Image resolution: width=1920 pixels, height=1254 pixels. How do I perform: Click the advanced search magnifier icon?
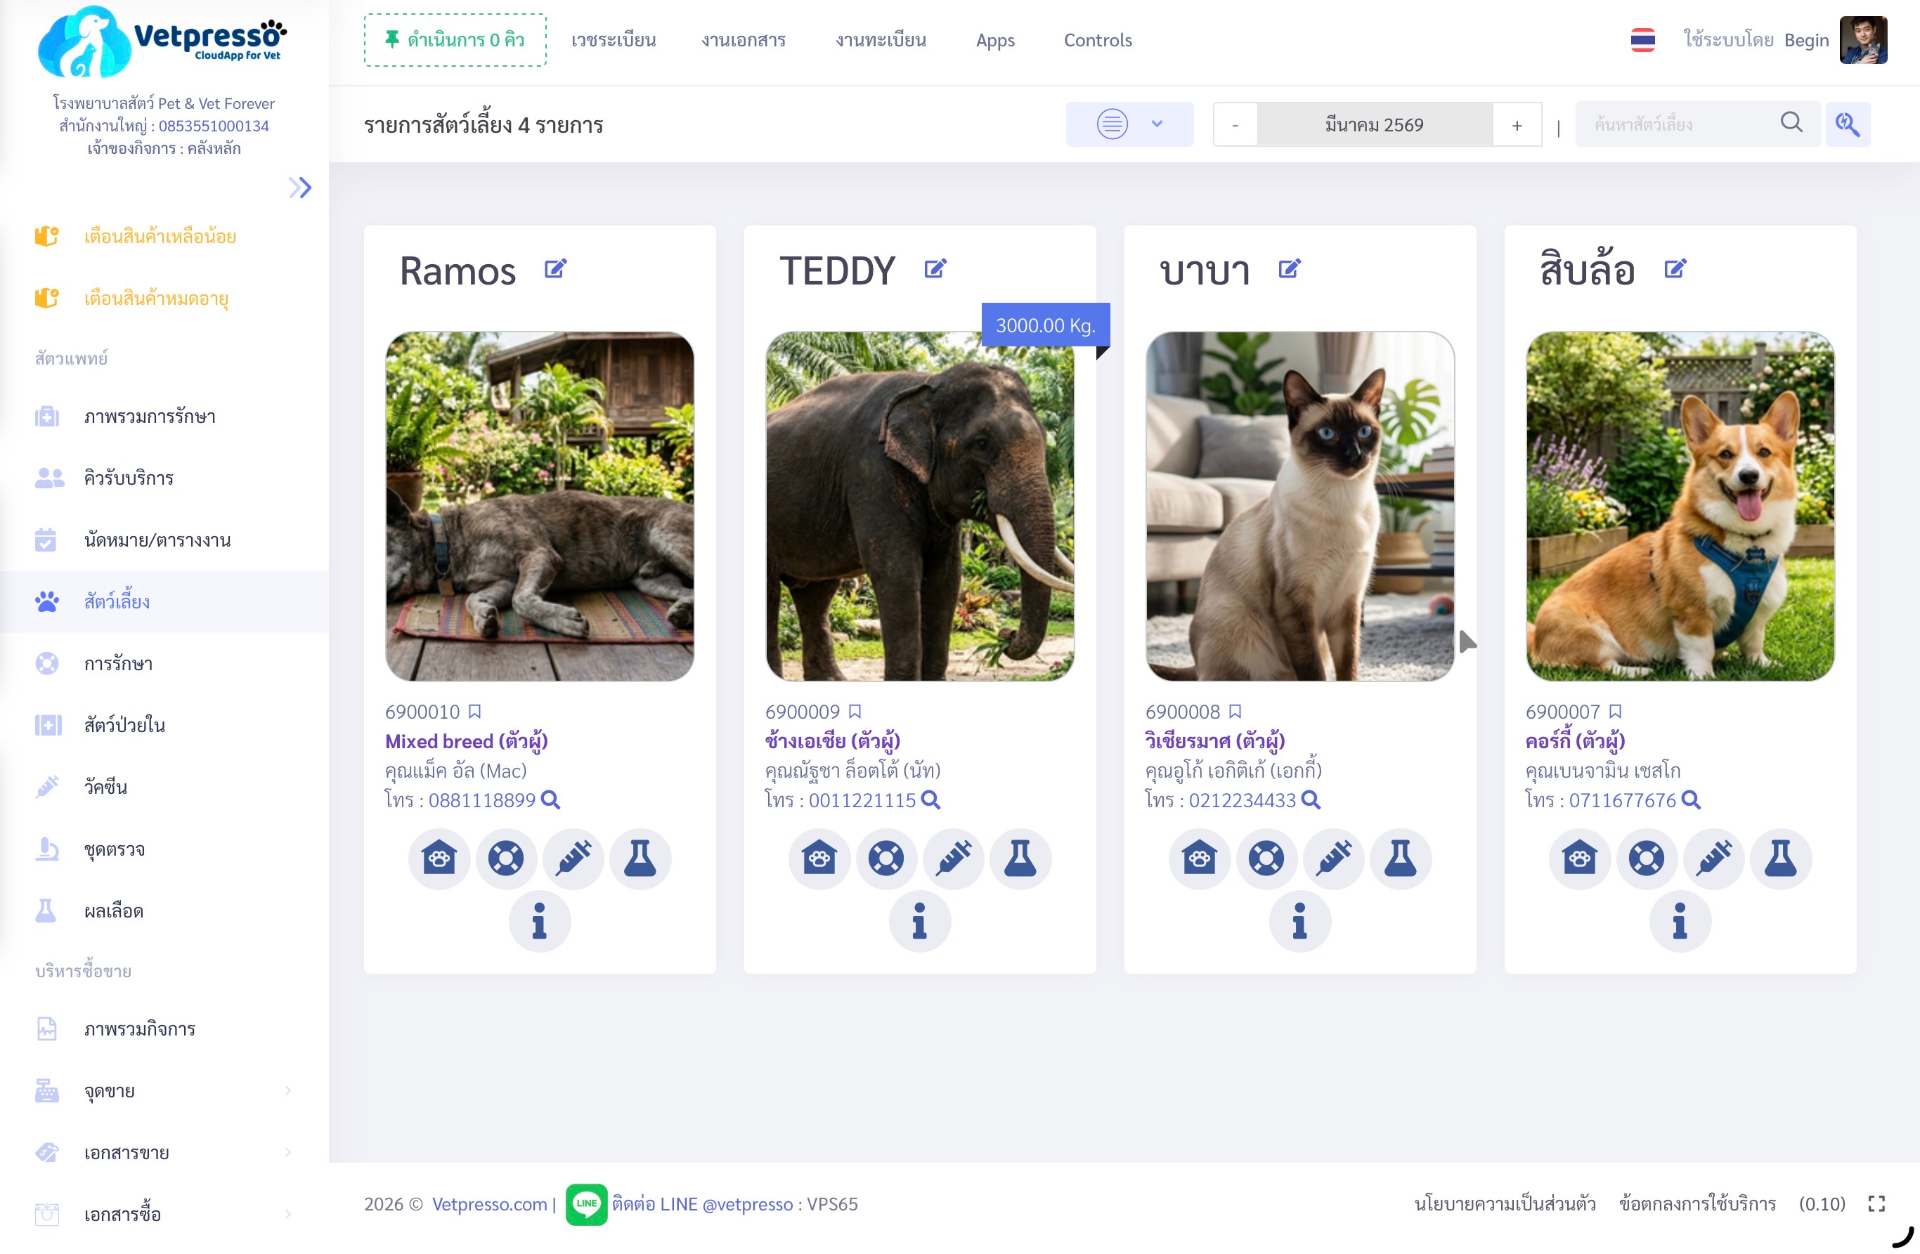pyautogui.click(x=1849, y=124)
